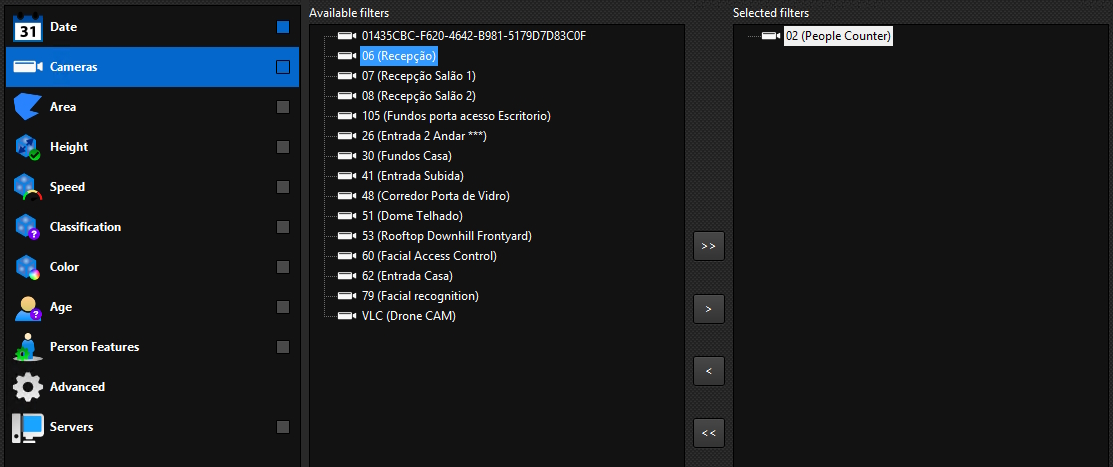Viewport: 1113px width, 467px height.
Task: Enable the Area filter checkbox
Action: pyautogui.click(x=283, y=107)
